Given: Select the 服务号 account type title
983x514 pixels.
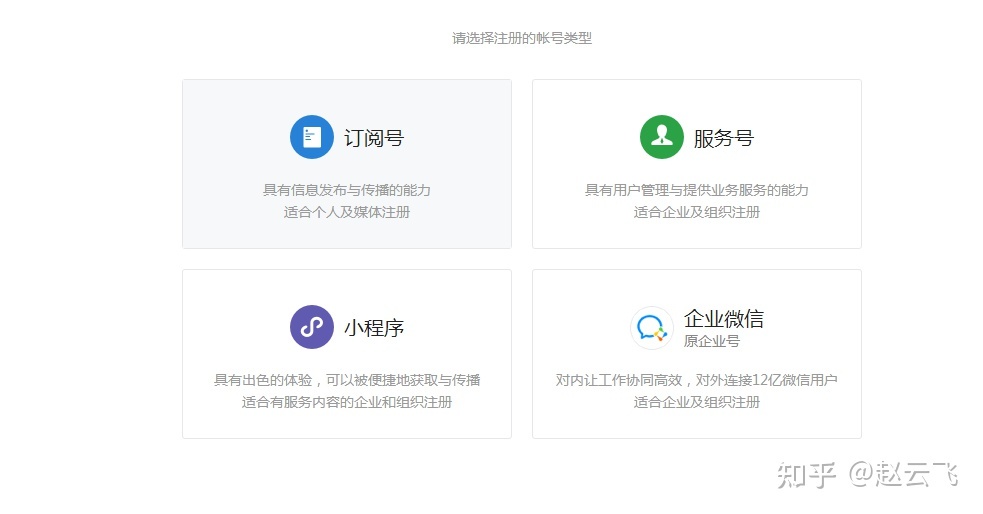Looking at the screenshot, I should [723, 138].
